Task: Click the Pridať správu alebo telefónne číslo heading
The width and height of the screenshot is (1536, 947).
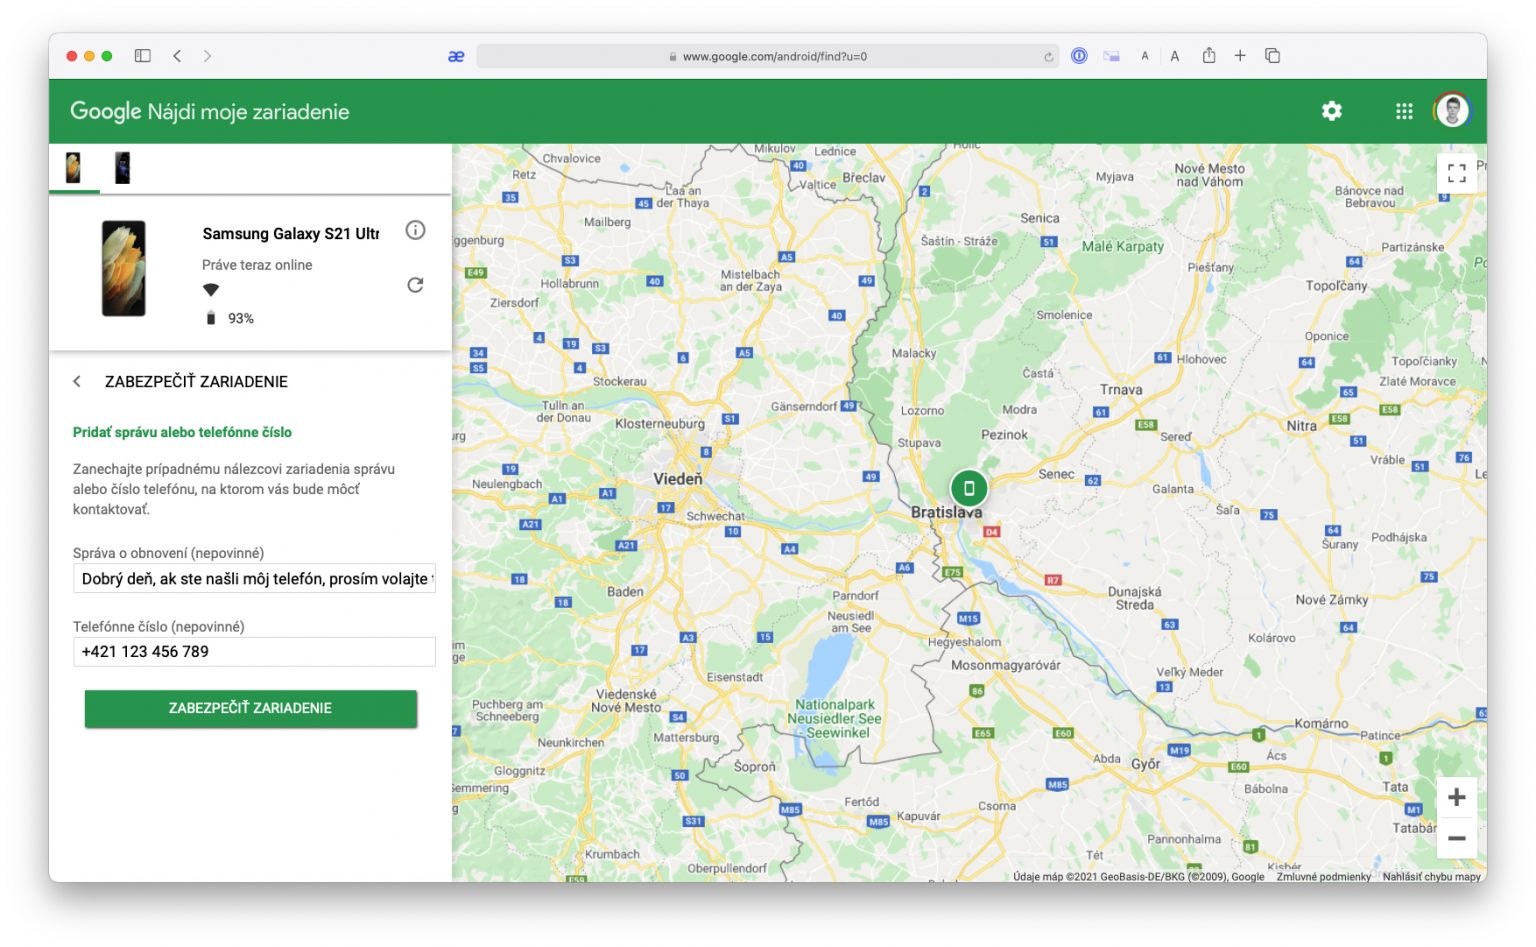Action: (x=182, y=432)
